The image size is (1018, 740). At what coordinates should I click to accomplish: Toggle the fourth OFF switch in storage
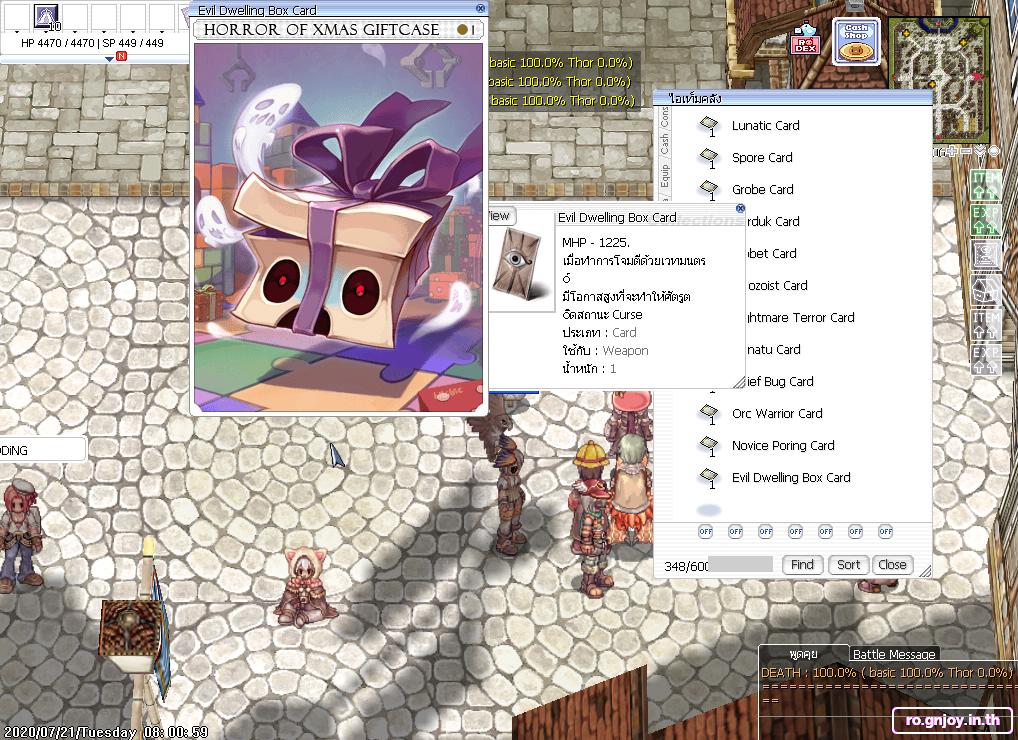coord(795,532)
